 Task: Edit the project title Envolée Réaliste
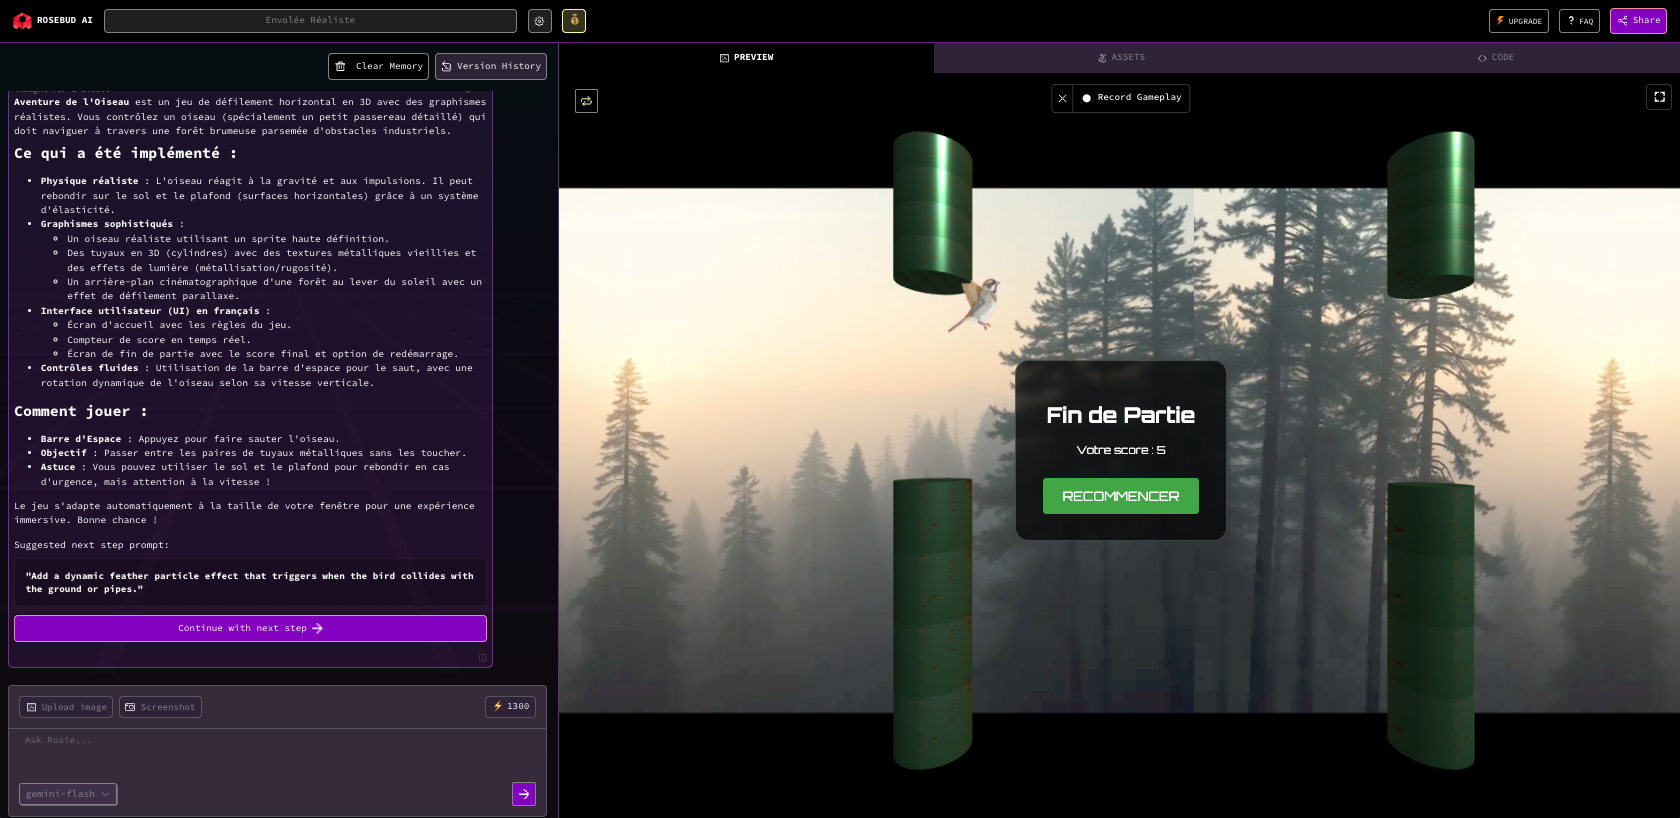click(x=310, y=21)
